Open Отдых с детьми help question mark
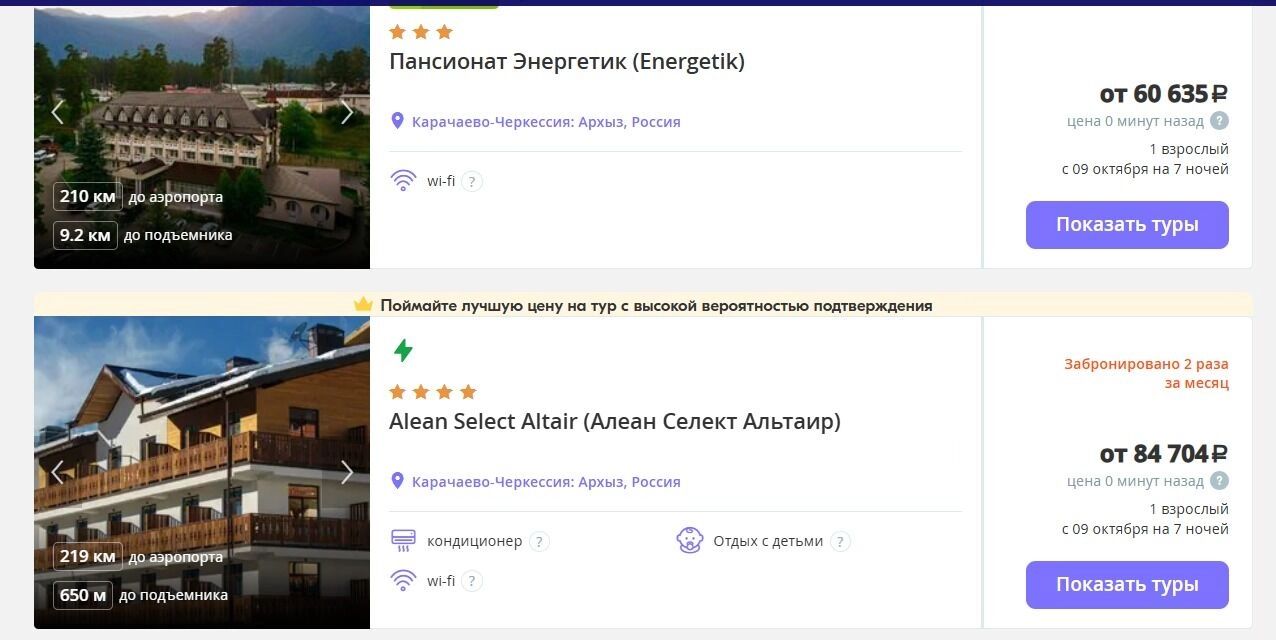1276x640 pixels. 840,542
